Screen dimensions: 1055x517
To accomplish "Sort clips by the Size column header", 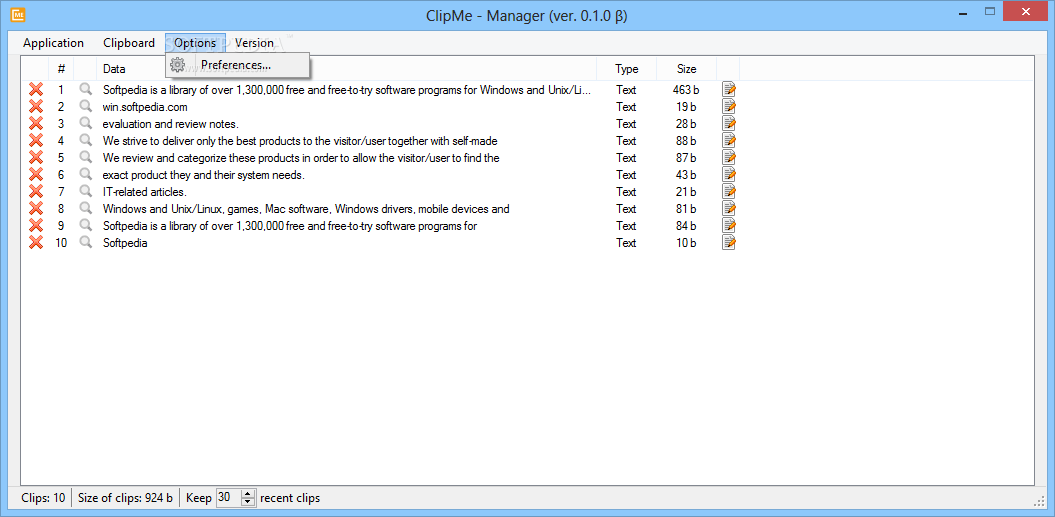I will [686, 69].
